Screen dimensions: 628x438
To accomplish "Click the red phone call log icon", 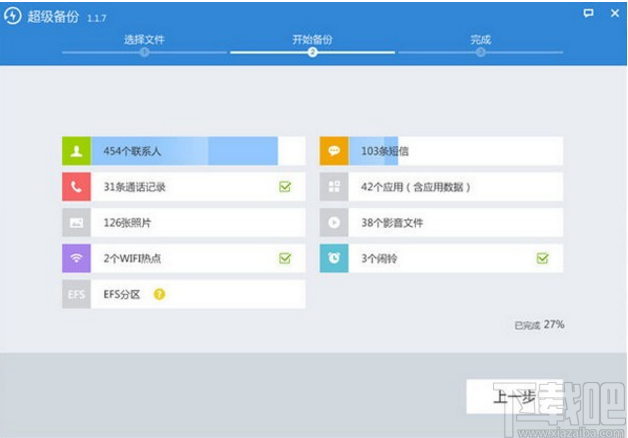I will click(76, 187).
